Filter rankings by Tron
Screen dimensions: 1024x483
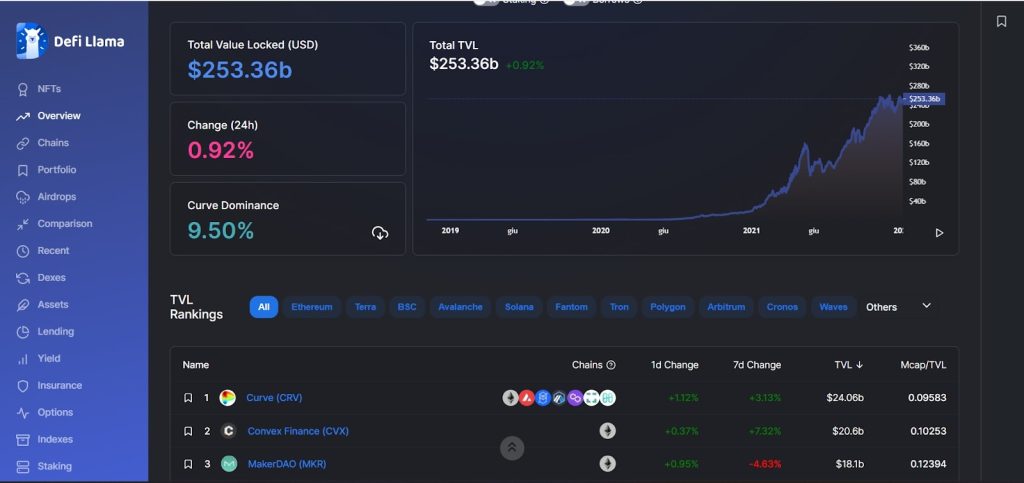(x=619, y=307)
